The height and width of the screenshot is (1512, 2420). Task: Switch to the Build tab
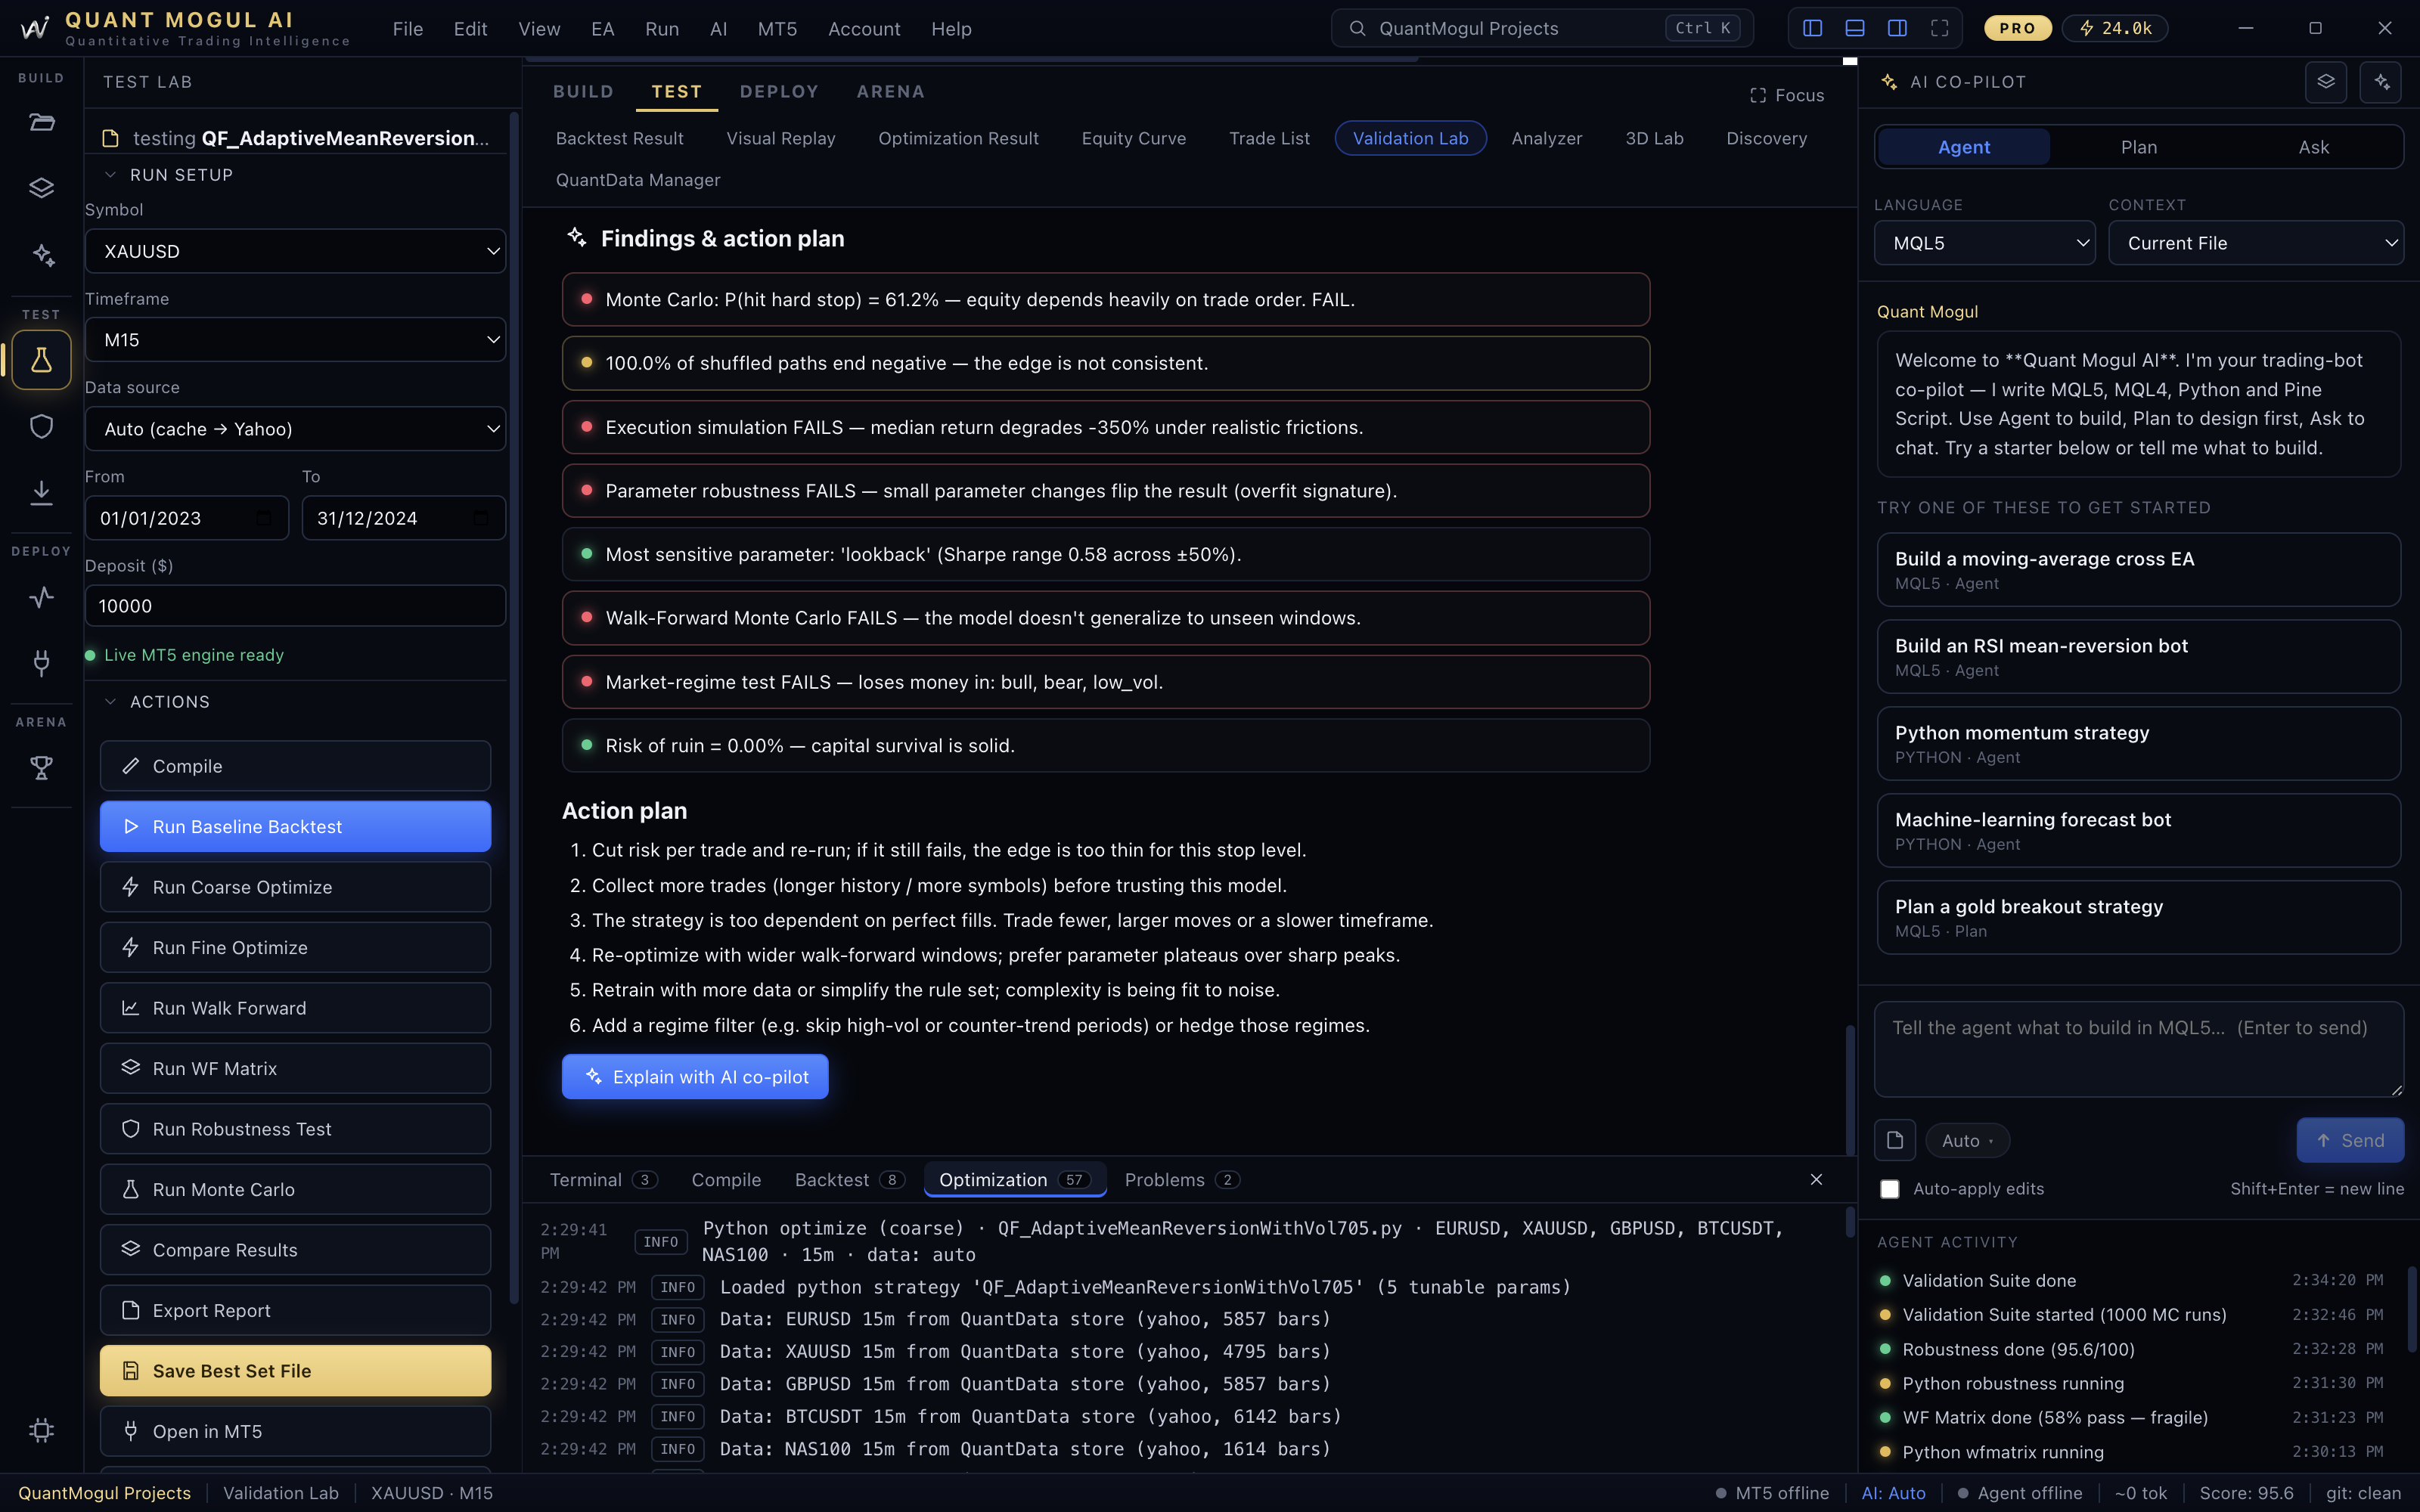pos(583,92)
